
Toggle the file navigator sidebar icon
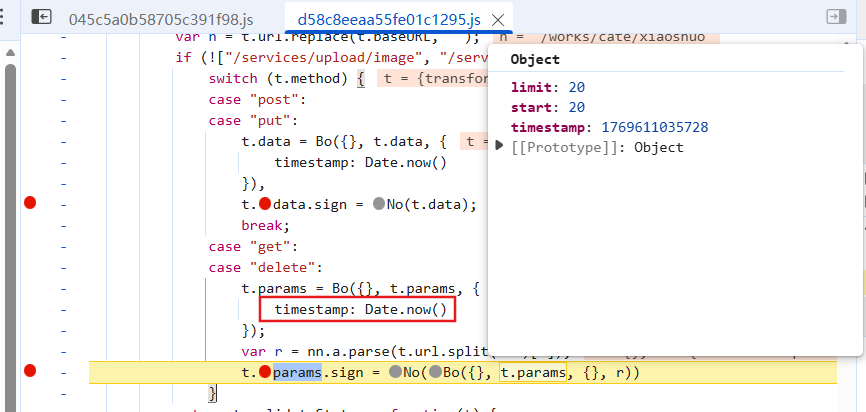pos(42,17)
